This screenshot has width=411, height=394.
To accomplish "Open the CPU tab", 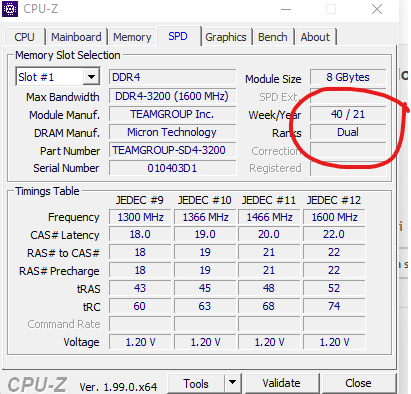I will pyautogui.click(x=24, y=37).
